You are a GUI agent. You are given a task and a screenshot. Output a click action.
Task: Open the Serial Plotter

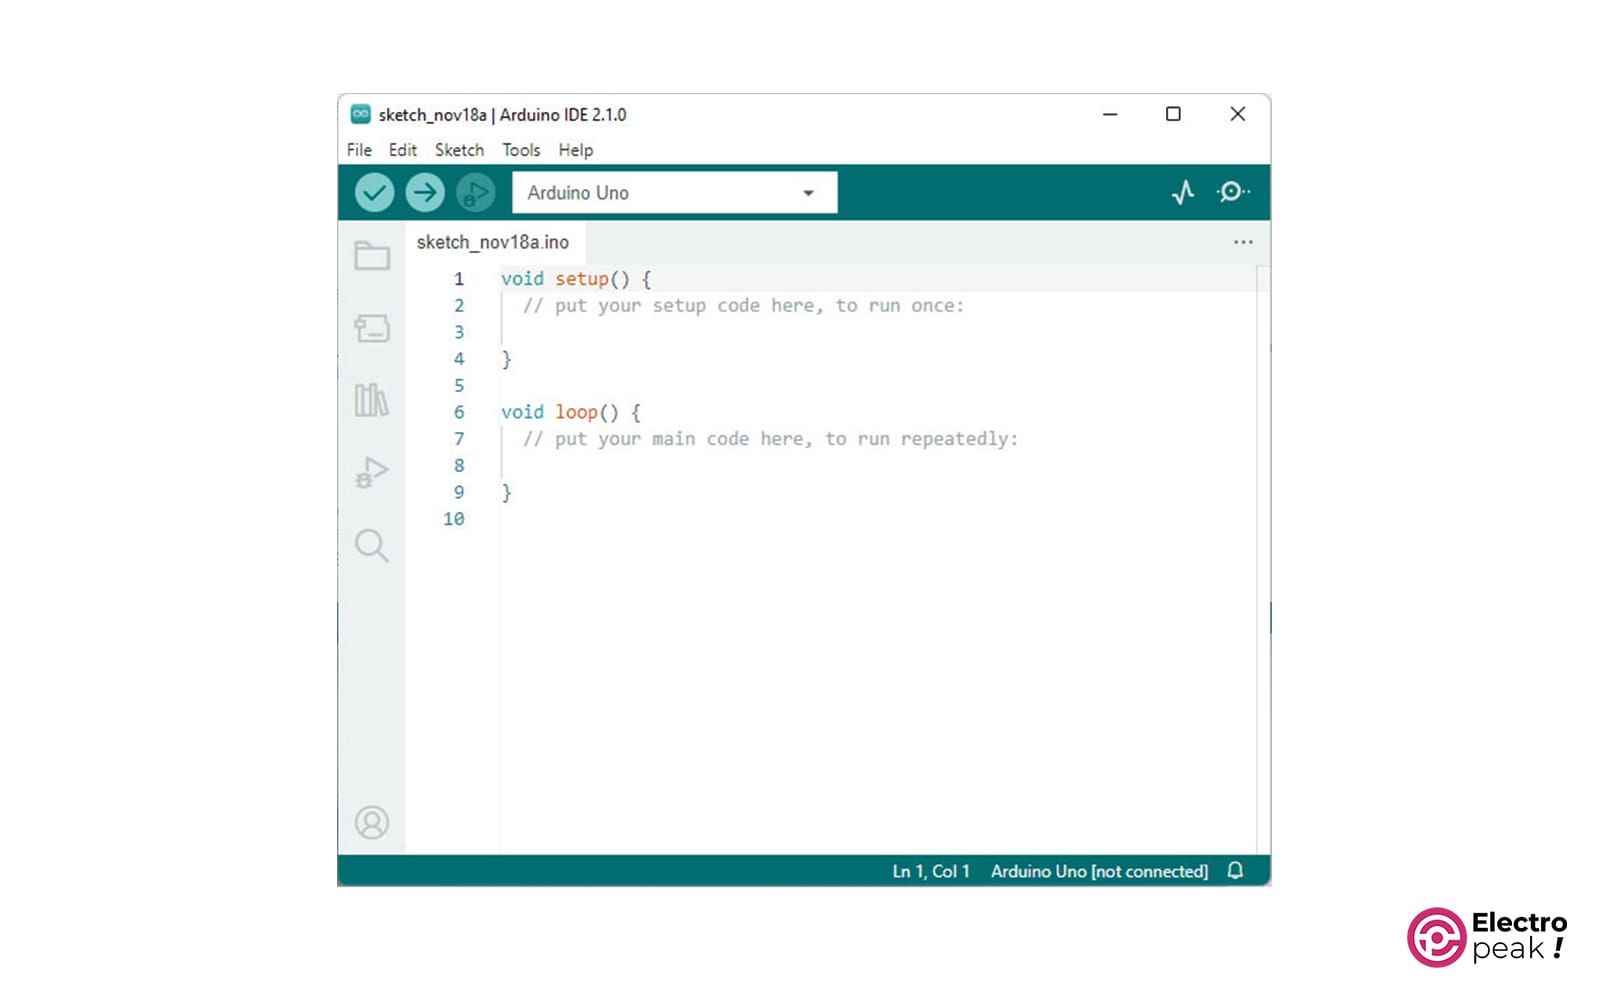click(1183, 192)
